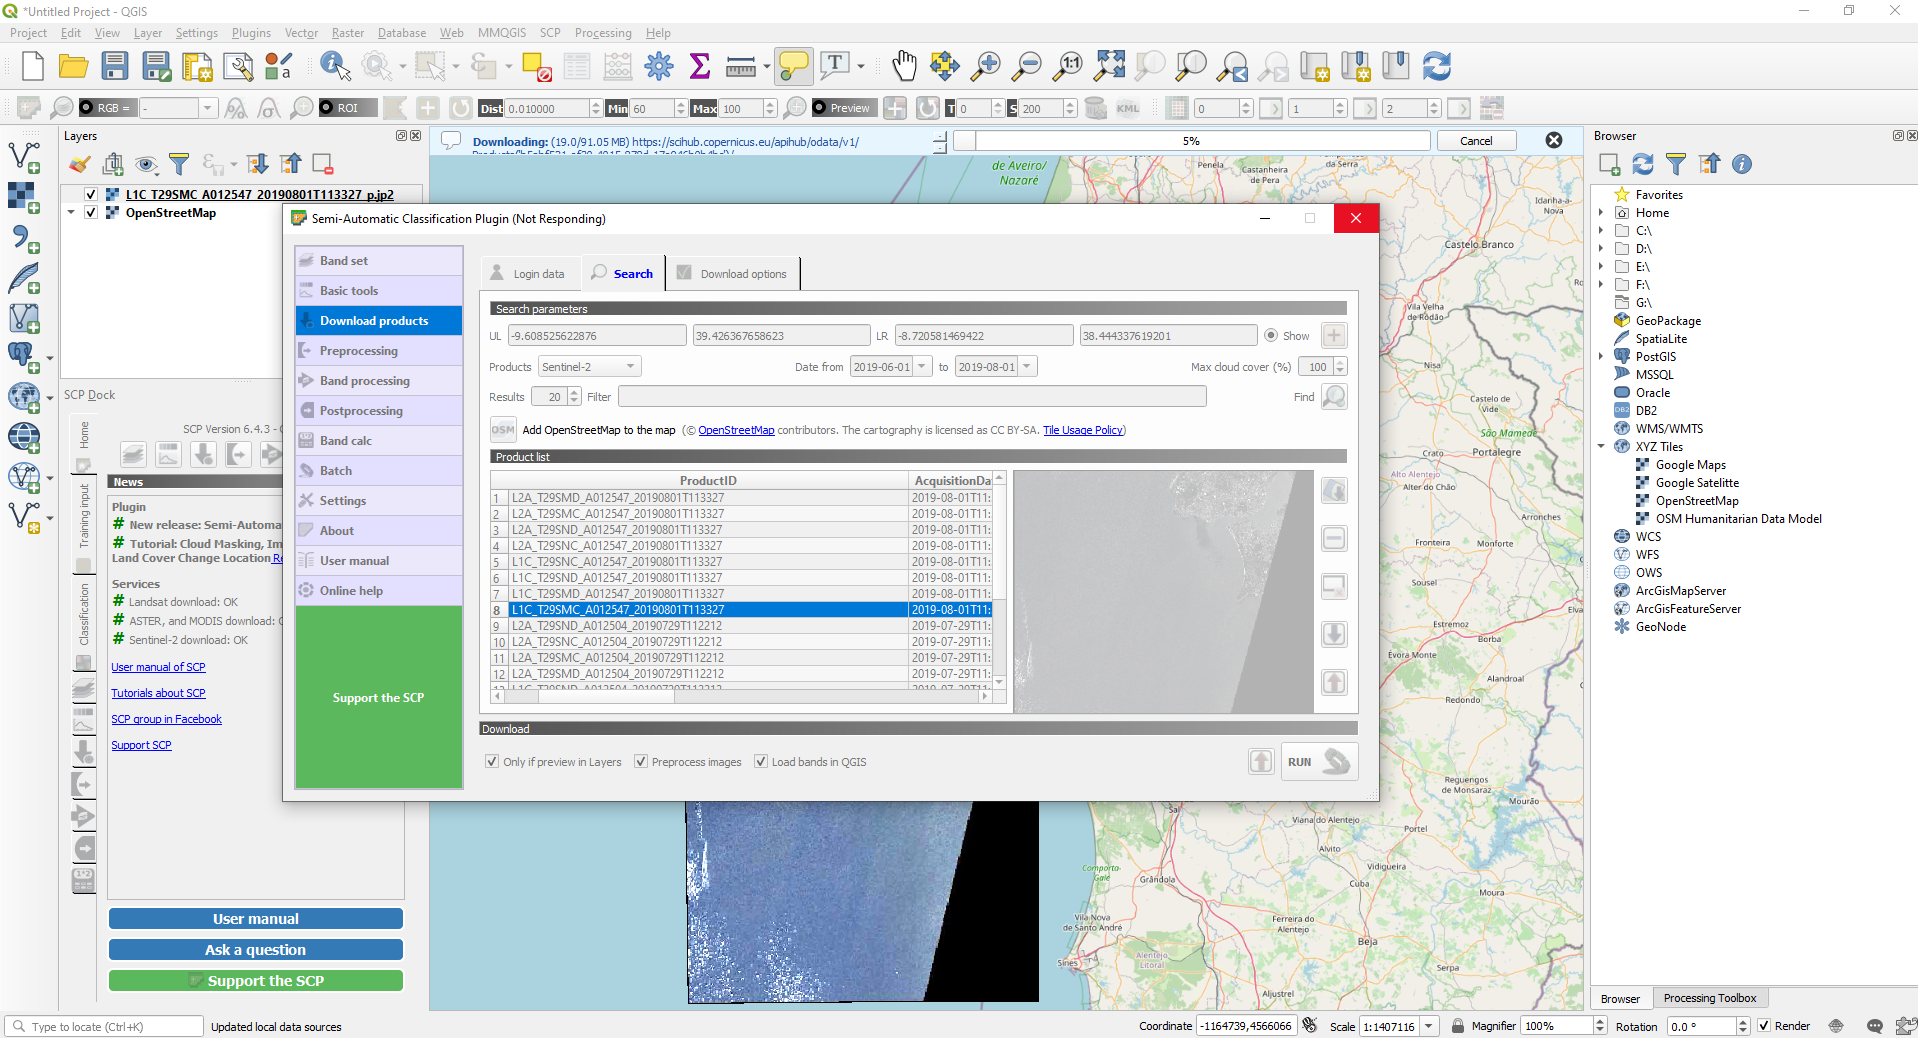1918x1038 pixels.
Task: Click the Statistical Summary sigma icon
Action: [700, 67]
